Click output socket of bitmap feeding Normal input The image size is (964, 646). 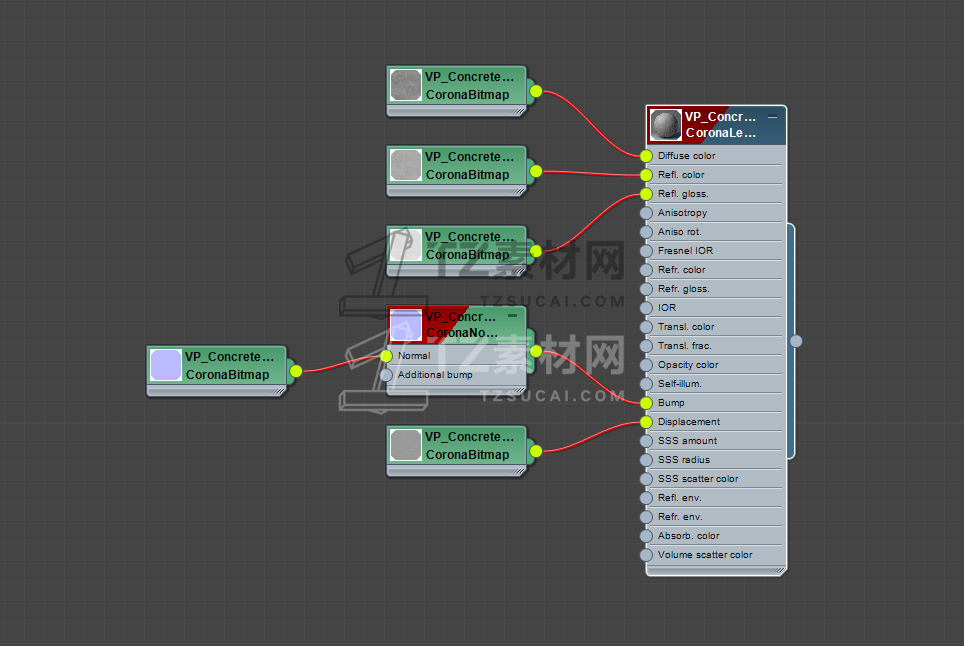point(296,371)
